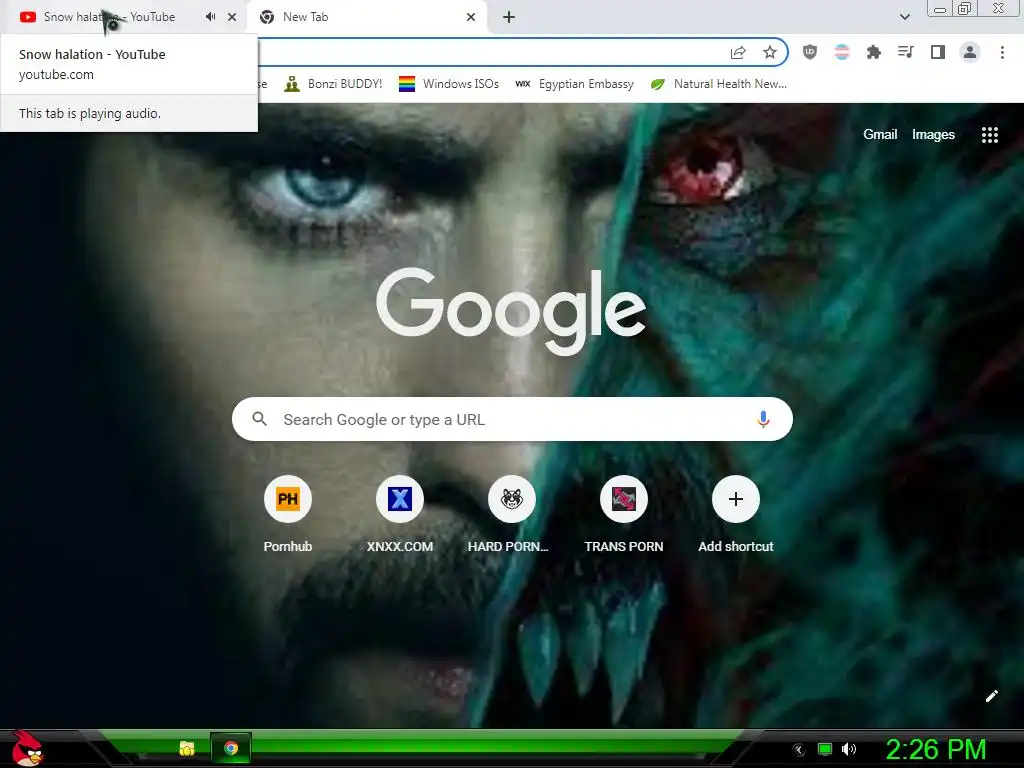Click the share page icon in address bar
Screen dimensions: 1024x768
click(x=738, y=52)
